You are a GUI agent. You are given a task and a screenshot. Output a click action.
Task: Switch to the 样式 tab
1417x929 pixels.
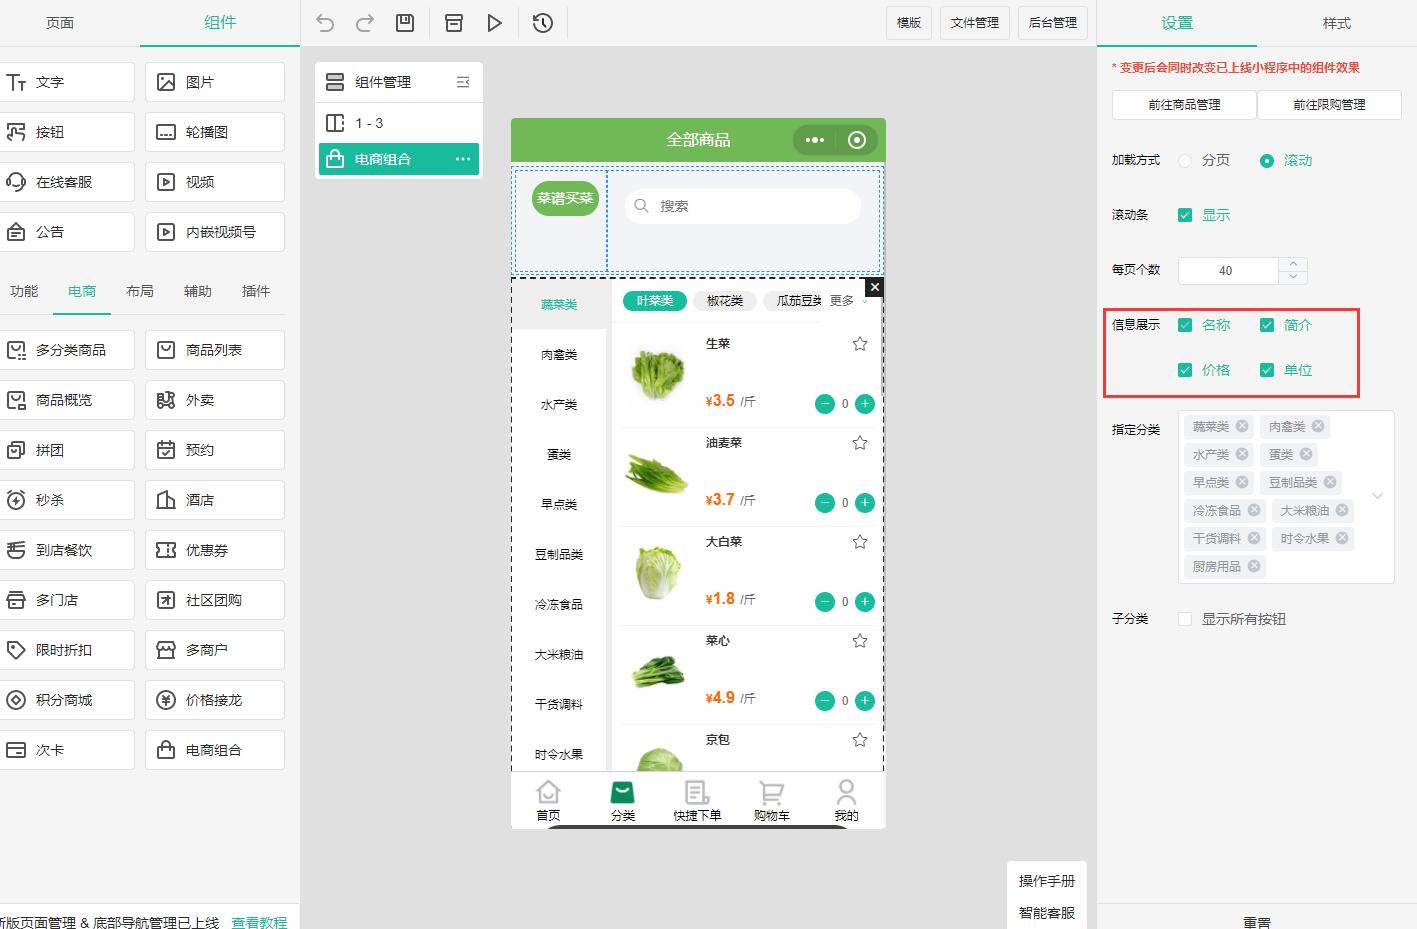1336,23
